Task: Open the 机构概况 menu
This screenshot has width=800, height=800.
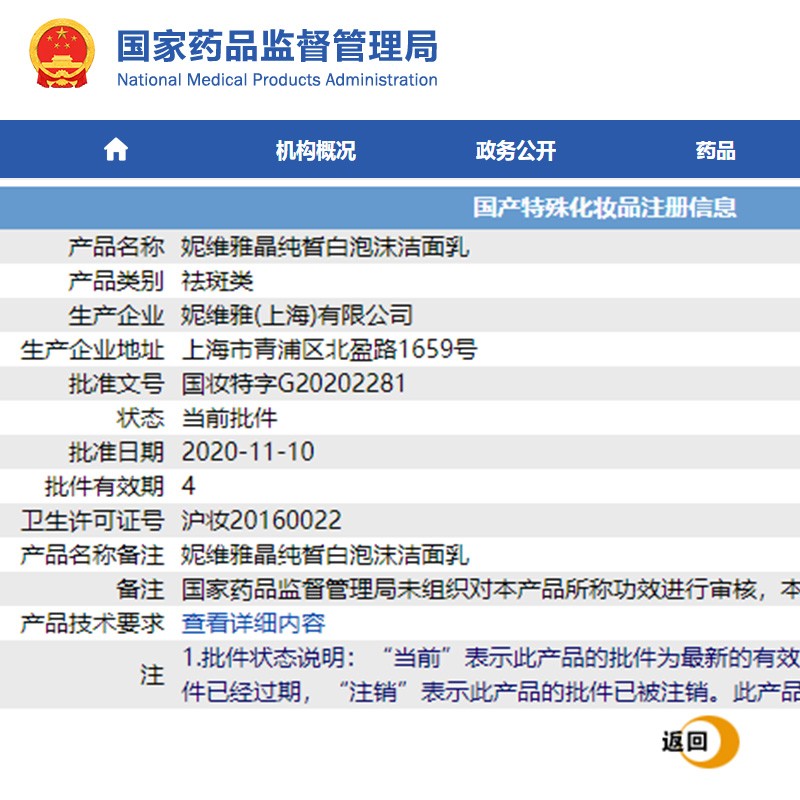Action: 315,151
